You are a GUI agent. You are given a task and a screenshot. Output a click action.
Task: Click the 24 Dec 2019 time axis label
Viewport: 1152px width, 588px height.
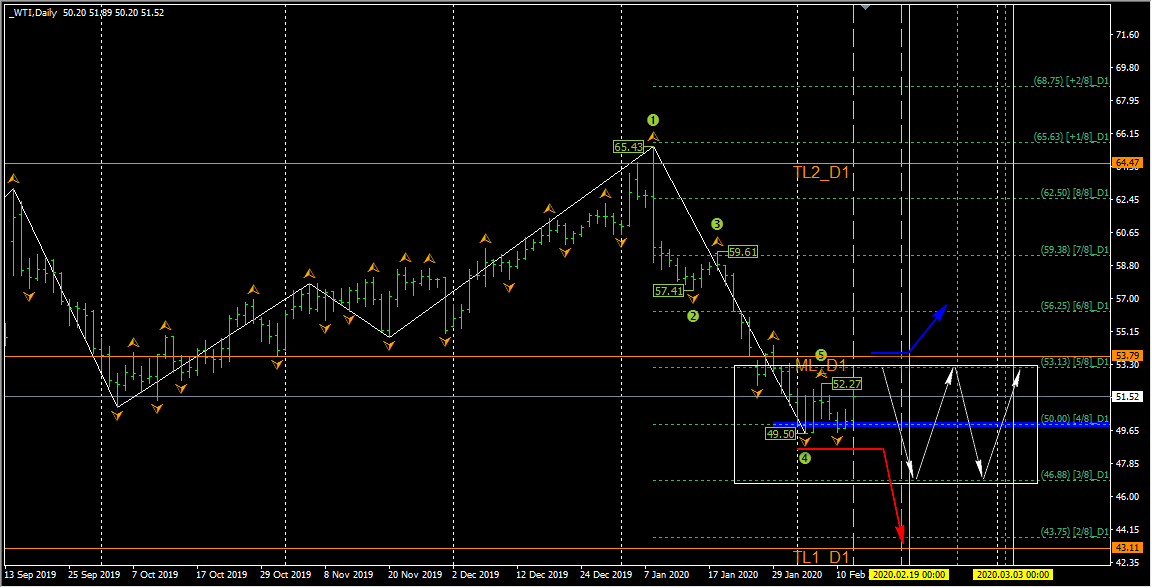[606, 575]
